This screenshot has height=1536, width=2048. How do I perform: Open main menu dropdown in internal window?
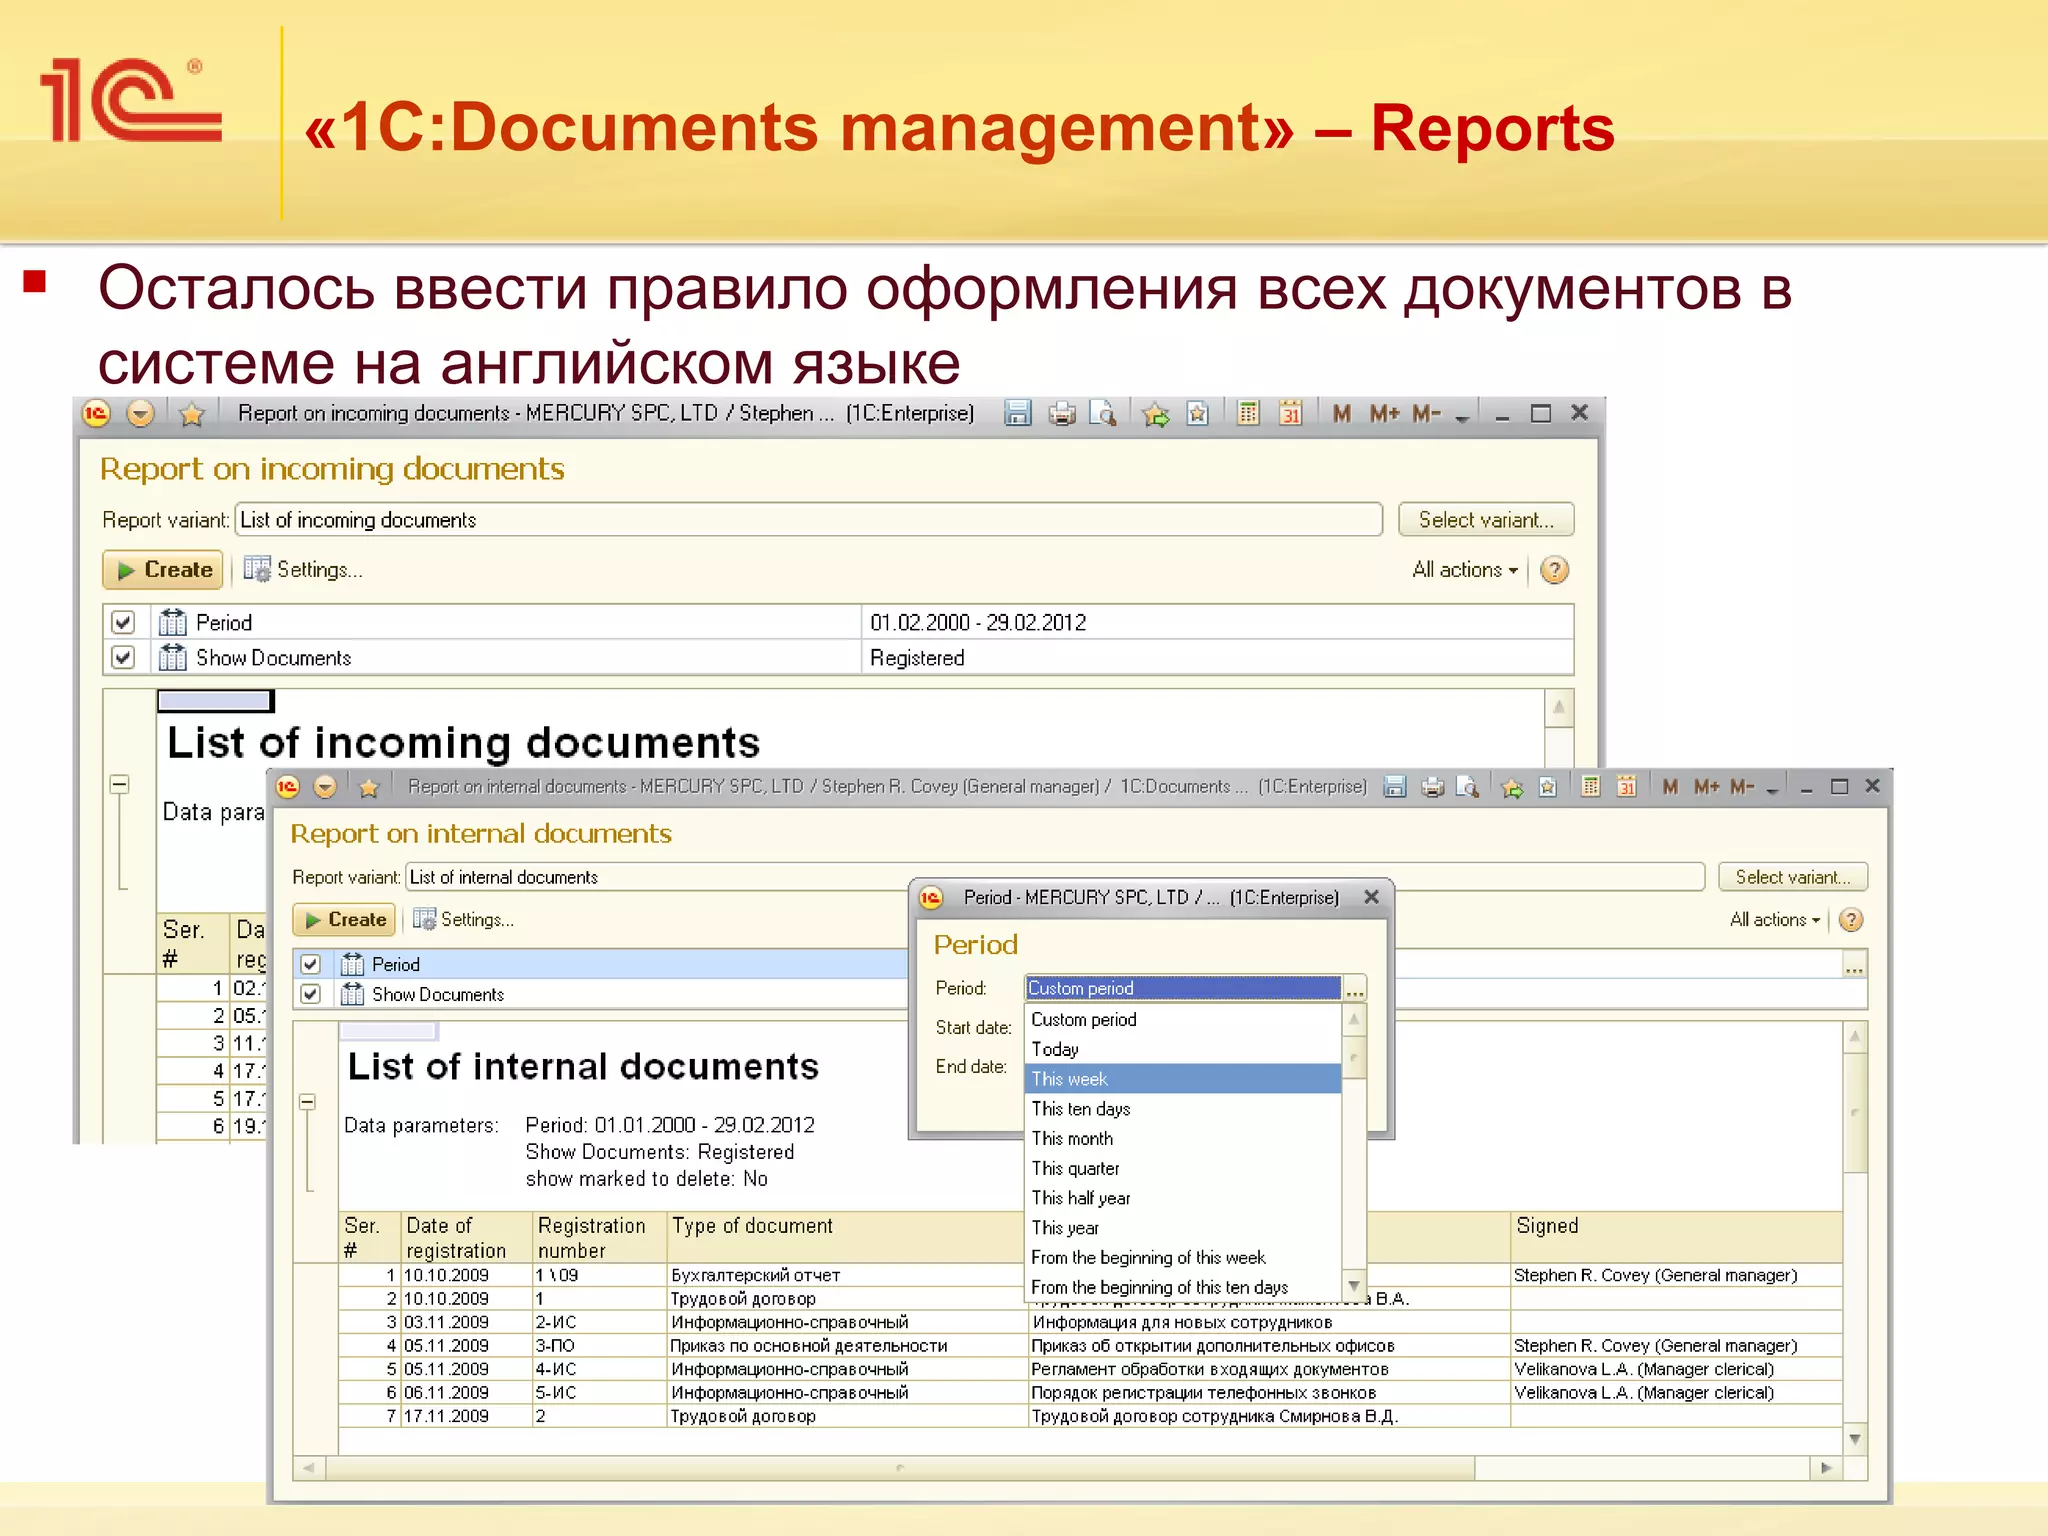(325, 787)
